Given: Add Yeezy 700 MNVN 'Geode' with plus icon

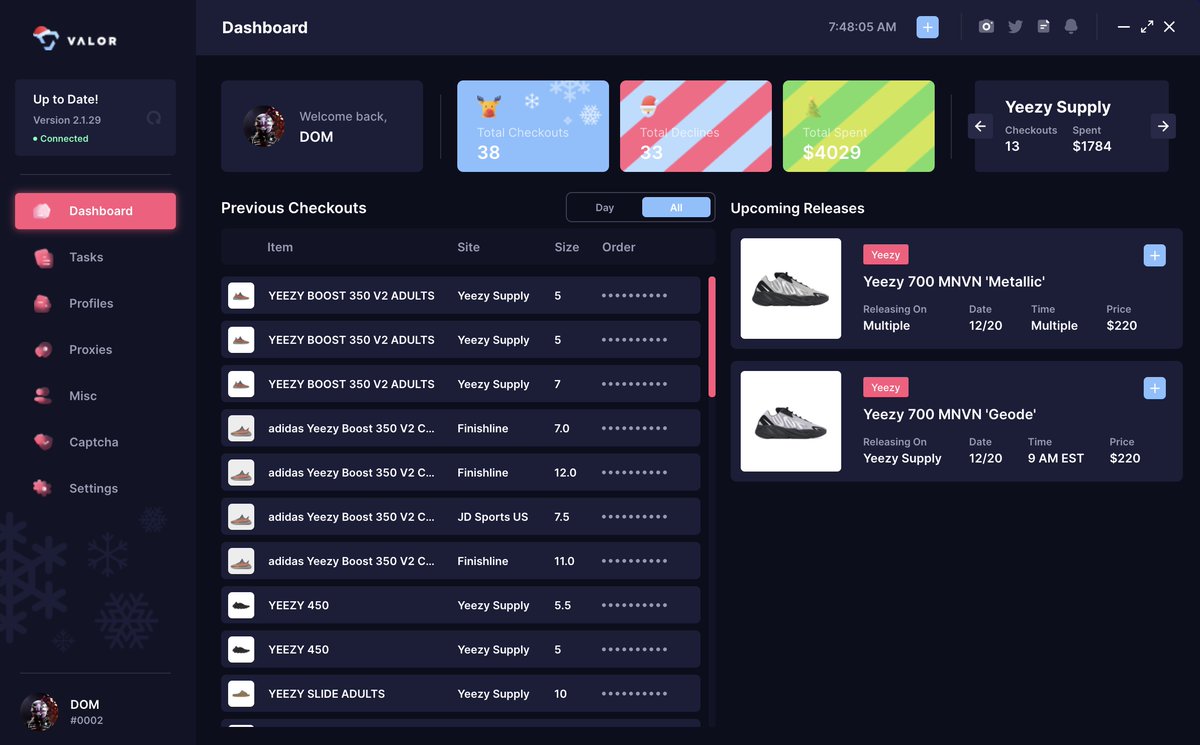Looking at the screenshot, I should [1154, 388].
